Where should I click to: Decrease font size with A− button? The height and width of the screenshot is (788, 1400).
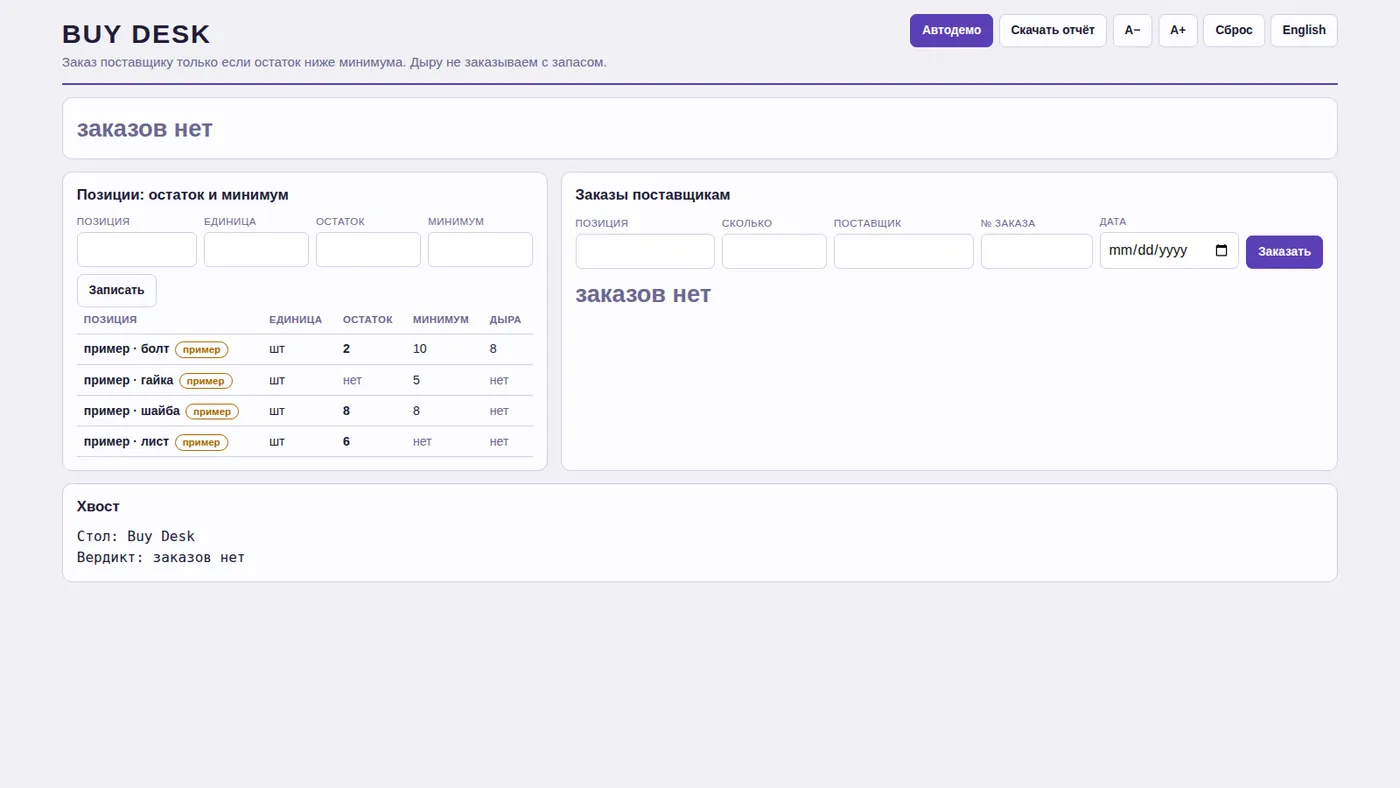coord(1133,30)
